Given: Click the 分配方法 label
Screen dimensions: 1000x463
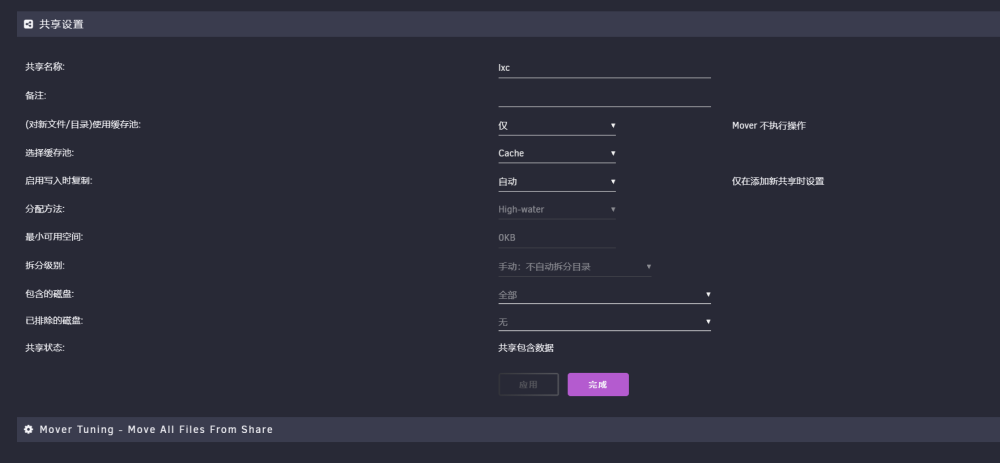Looking at the screenshot, I should click(x=45, y=209).
